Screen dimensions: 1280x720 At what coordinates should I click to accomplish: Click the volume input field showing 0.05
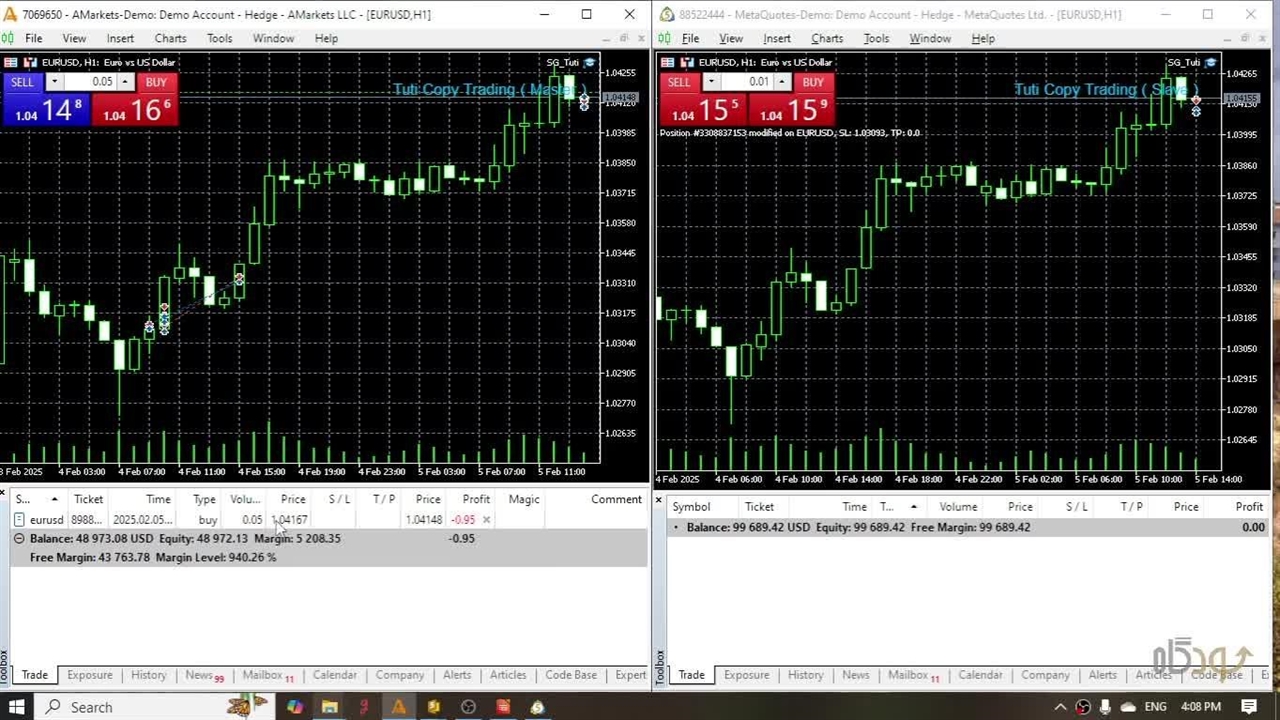[90, 82]
